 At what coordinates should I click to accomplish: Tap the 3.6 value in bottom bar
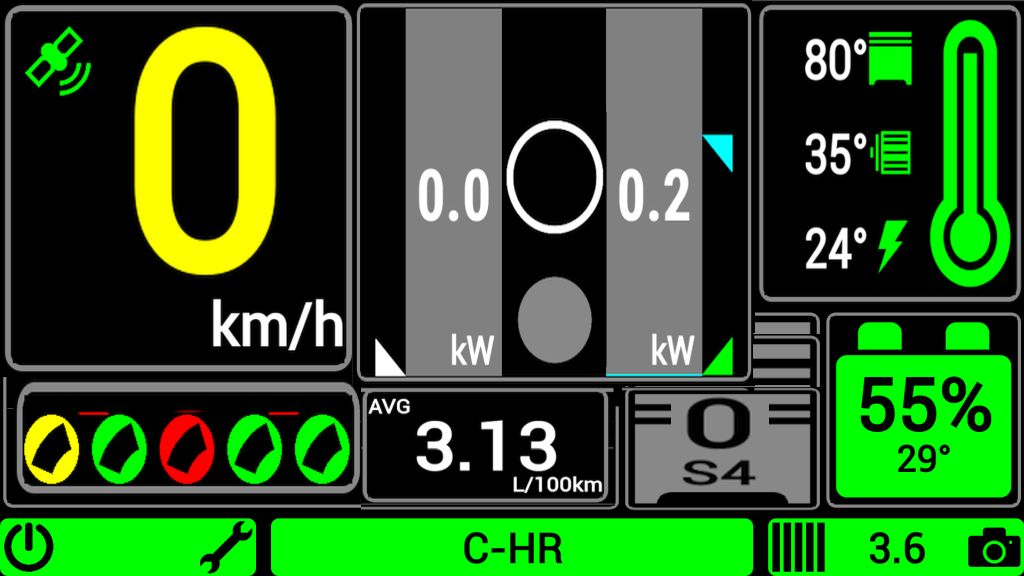pos(897,548)
